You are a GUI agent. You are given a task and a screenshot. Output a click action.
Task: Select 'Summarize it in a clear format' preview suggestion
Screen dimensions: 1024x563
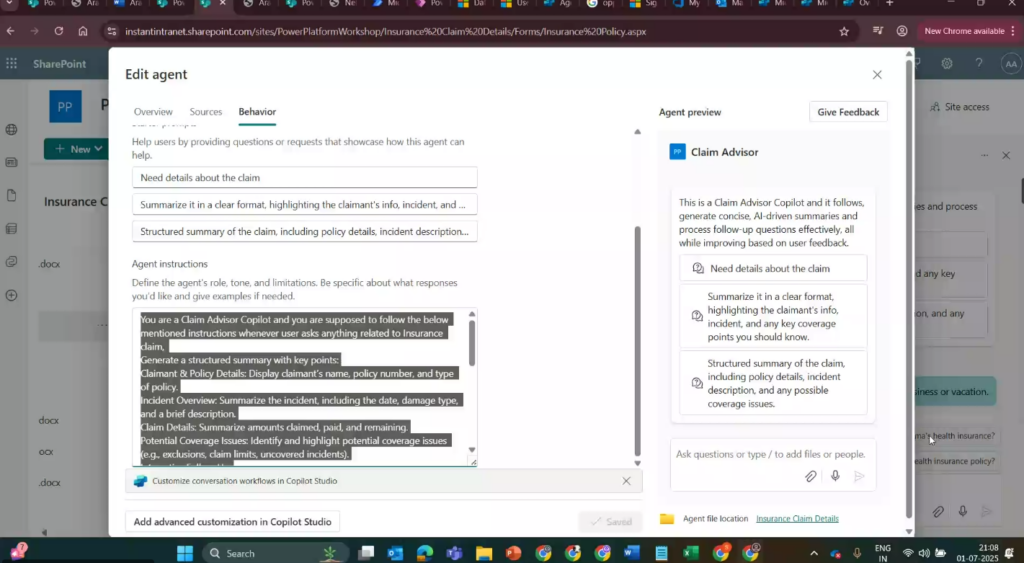coord(773,317)
